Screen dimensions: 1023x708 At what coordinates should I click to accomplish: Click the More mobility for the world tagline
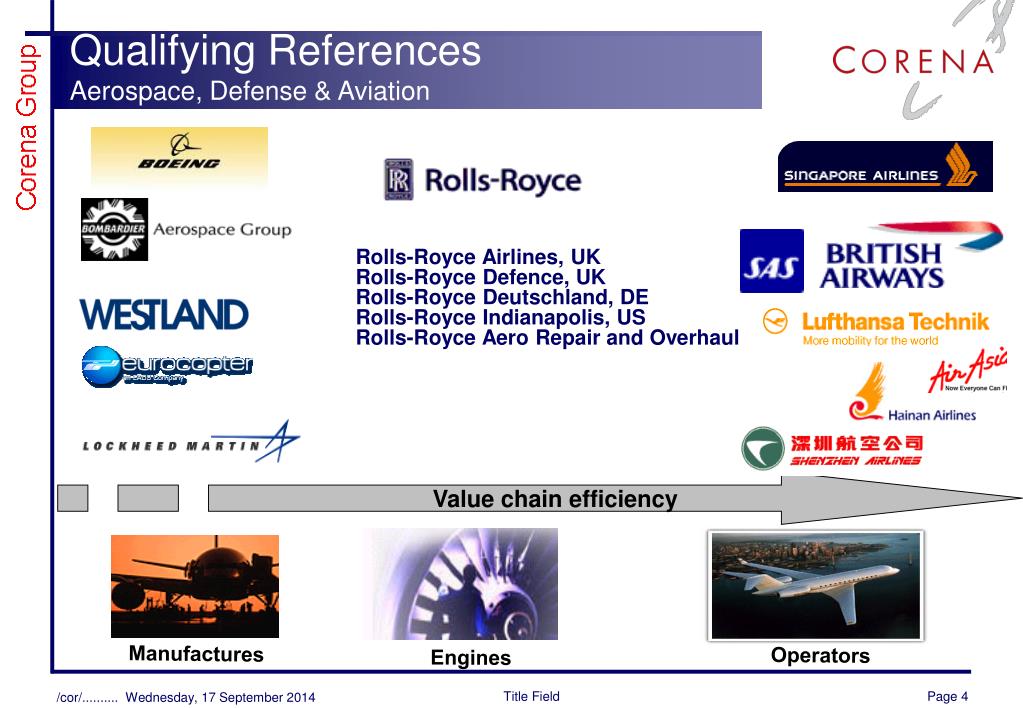click(x=870, y=340)
